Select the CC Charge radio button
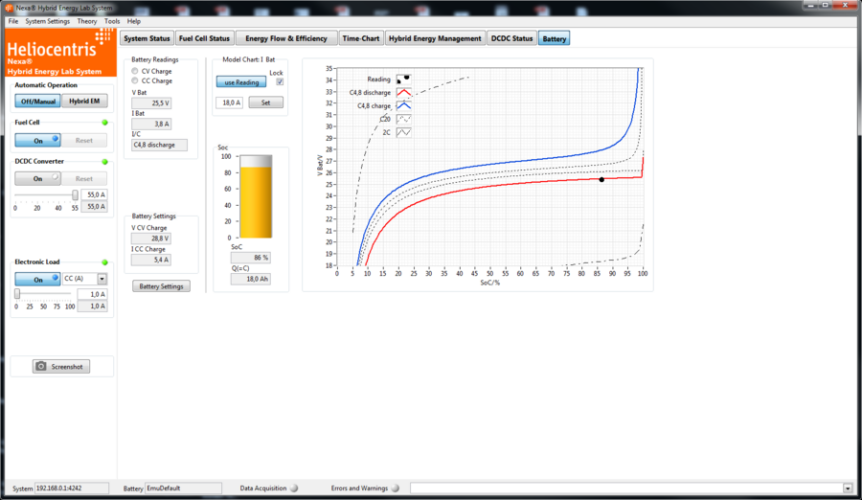862x500 pixels. pos(136,80)
